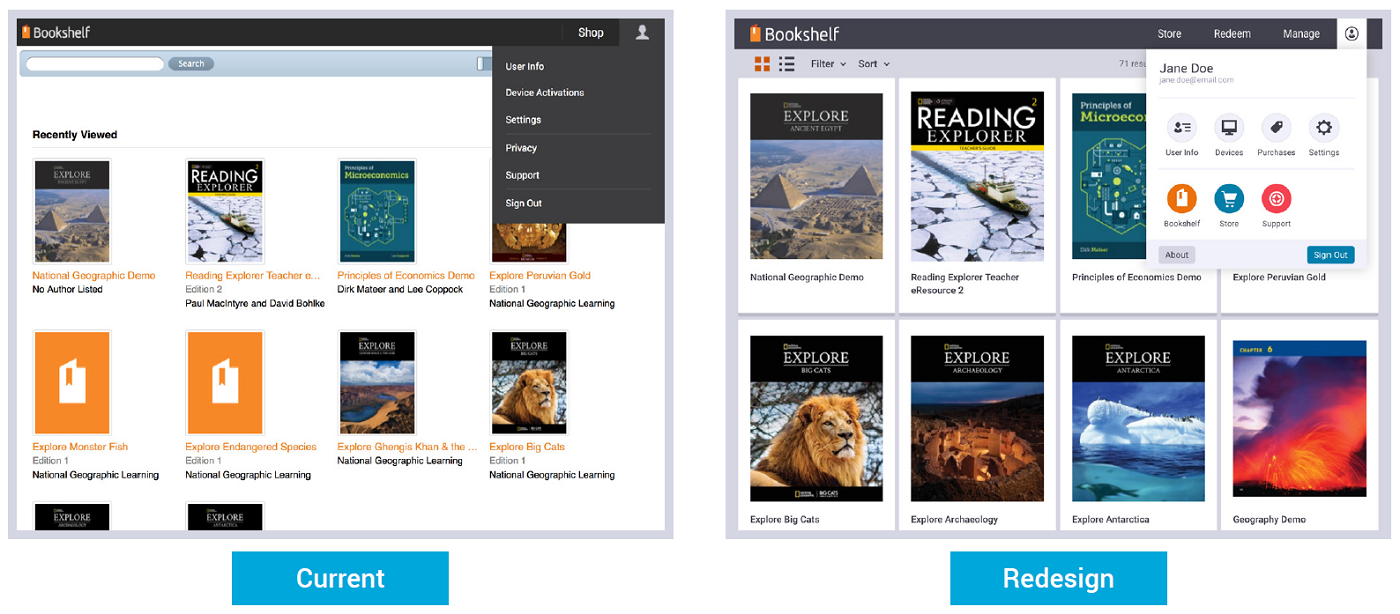Open Store in the Redesign header
This screenshot has width=1400, height=614.
tap(1169, 34)
